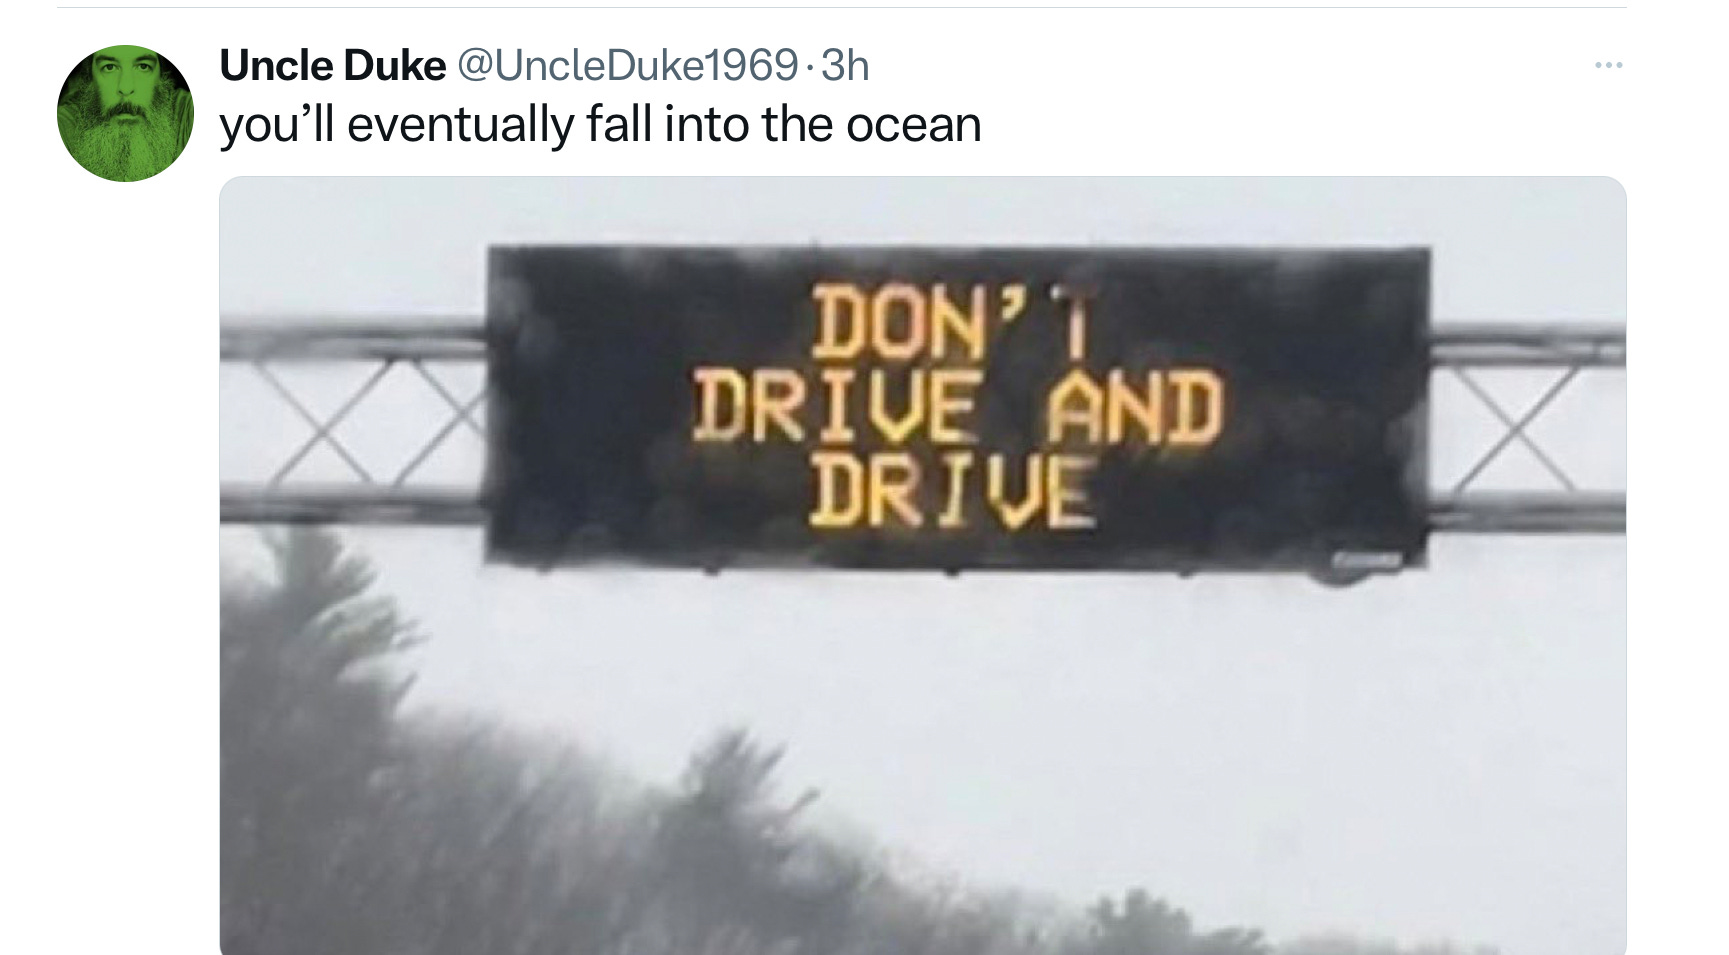Click the tweet text about the ocean
The height and width of the screenshot is (955, 1729).
(x=600, y=125)
